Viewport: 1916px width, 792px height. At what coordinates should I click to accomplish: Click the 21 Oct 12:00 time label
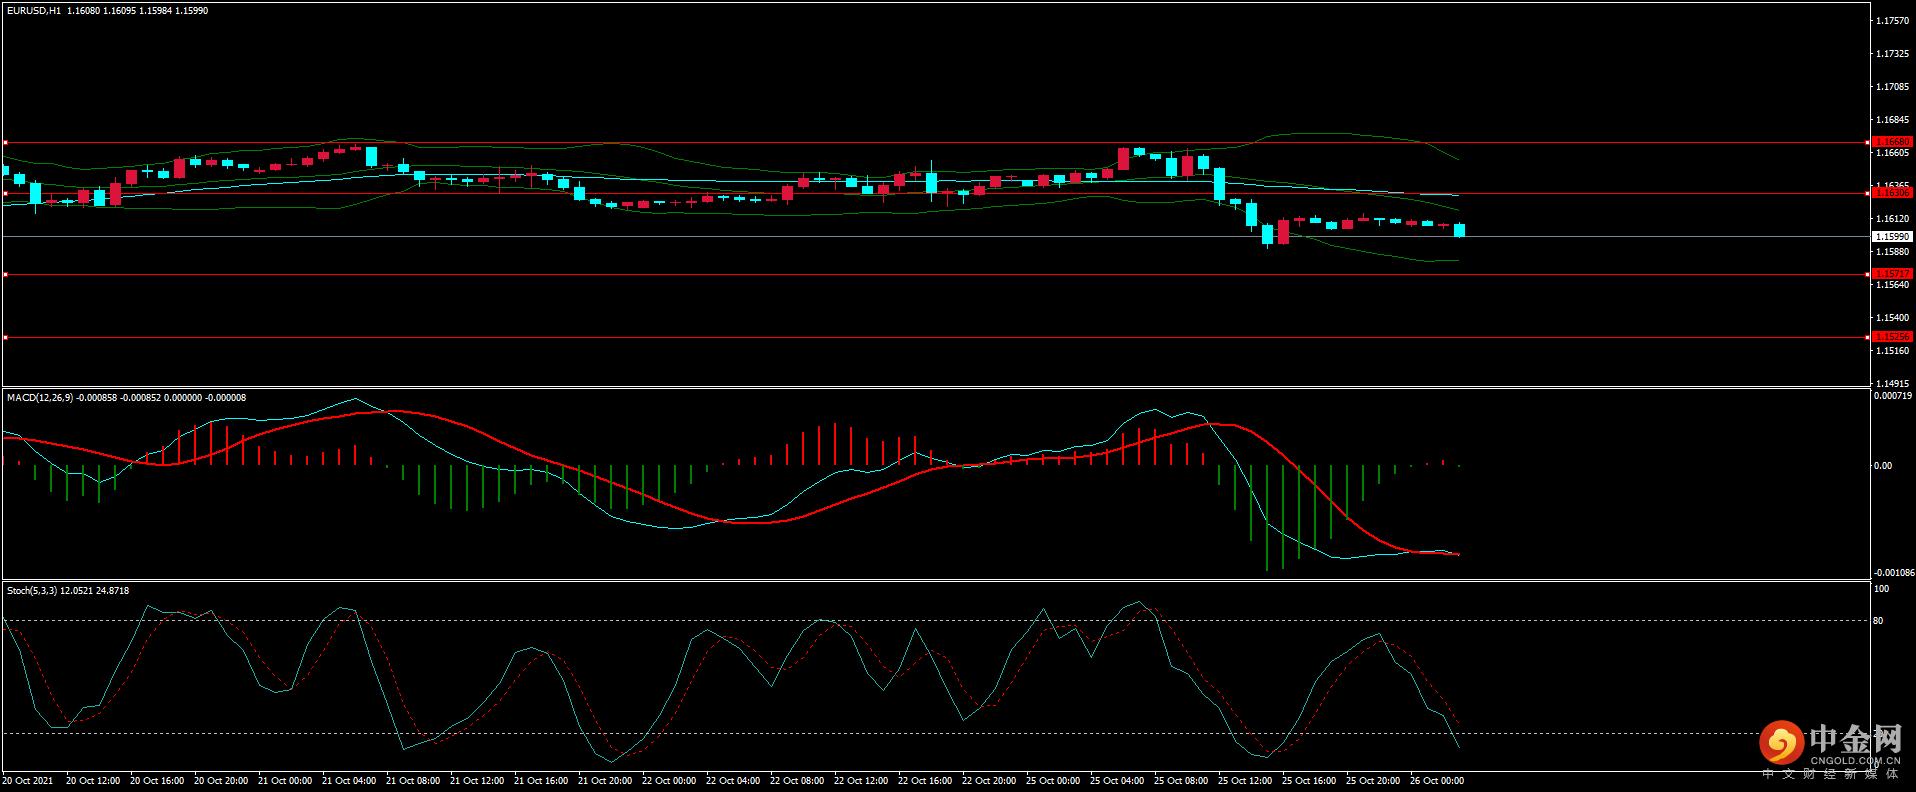(477, 781)
